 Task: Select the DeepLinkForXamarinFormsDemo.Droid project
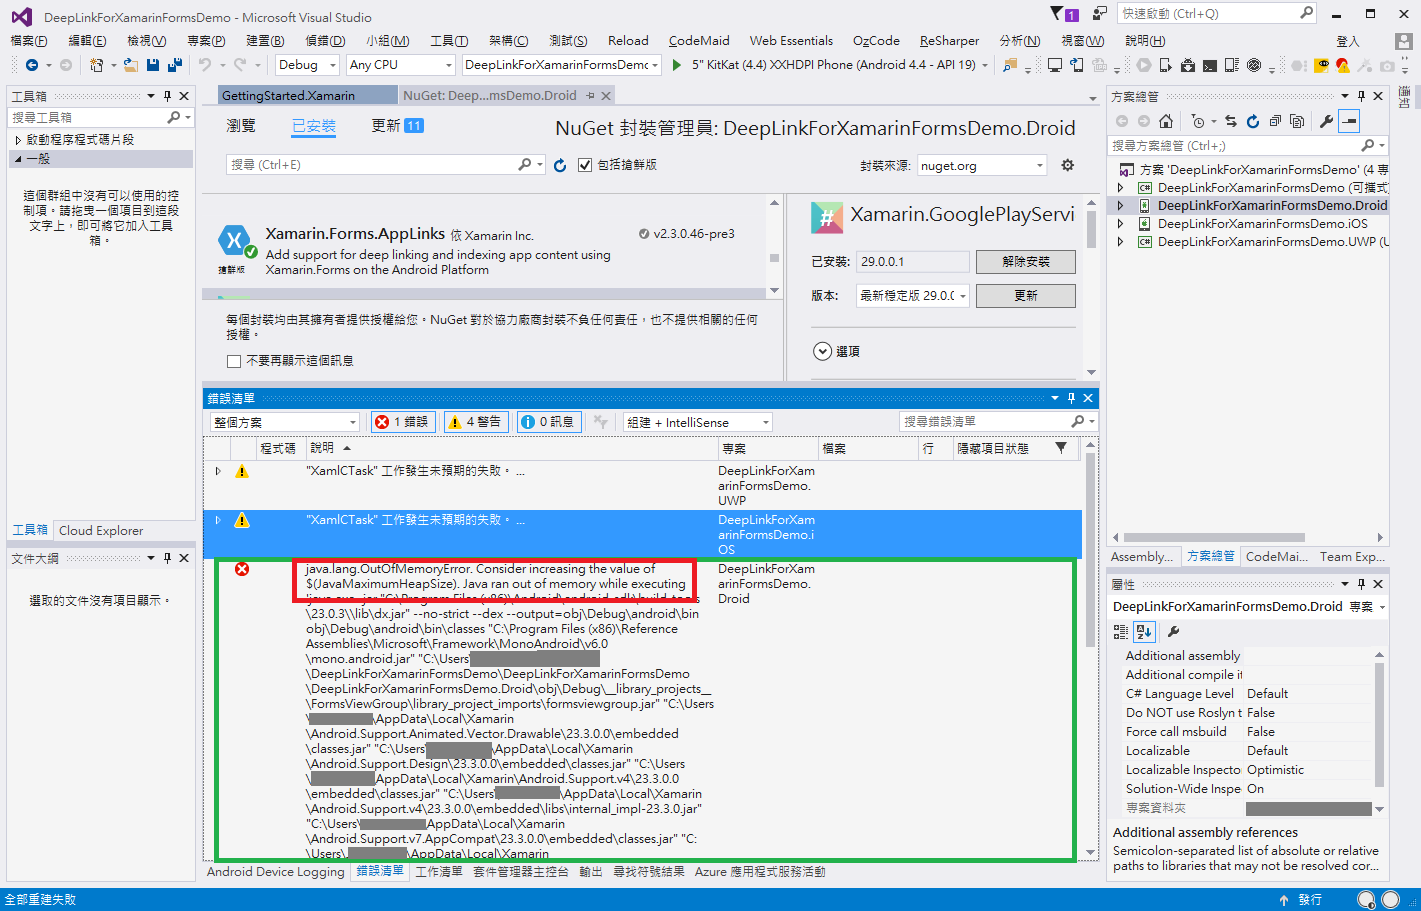click(1272, 206)
